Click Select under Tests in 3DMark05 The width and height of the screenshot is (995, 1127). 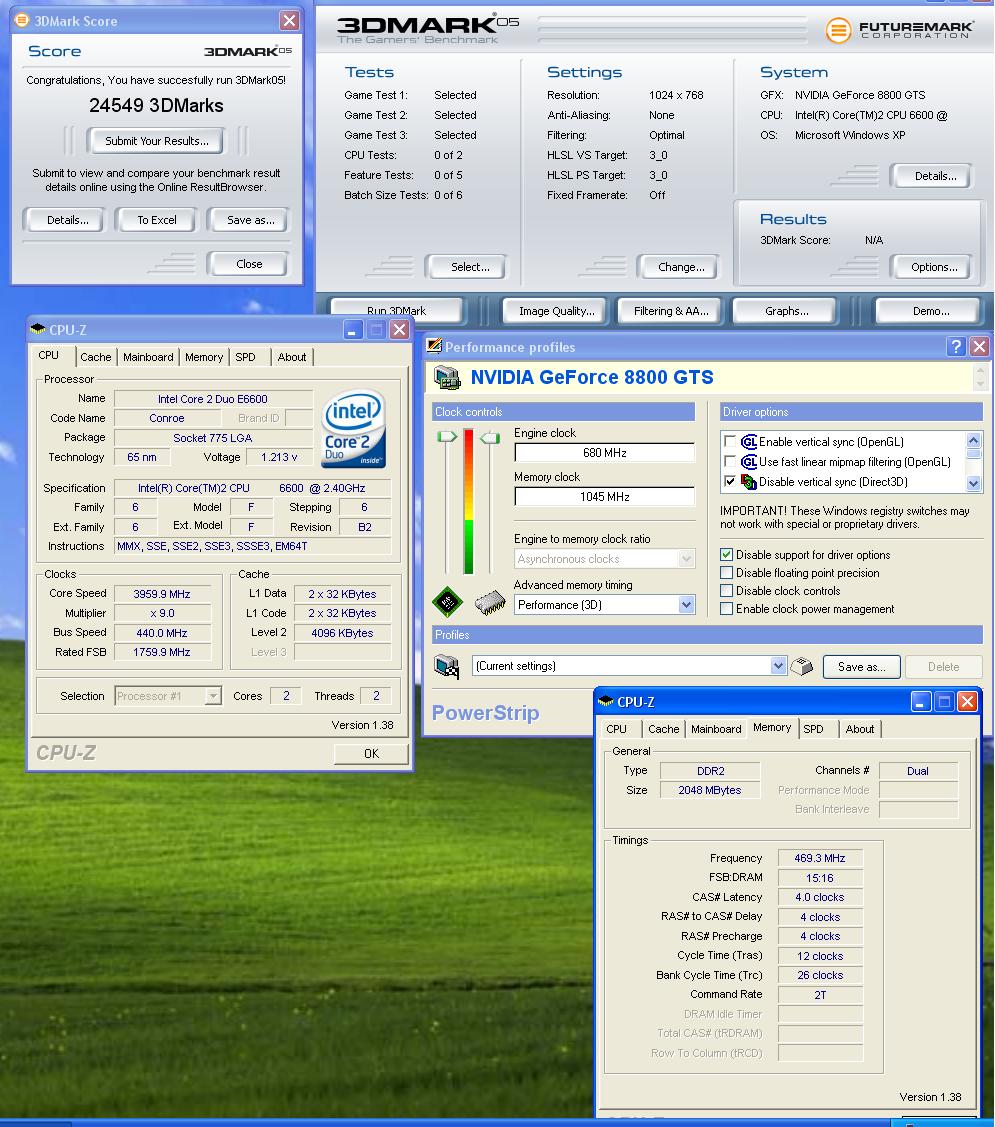[x=469, y=267]
